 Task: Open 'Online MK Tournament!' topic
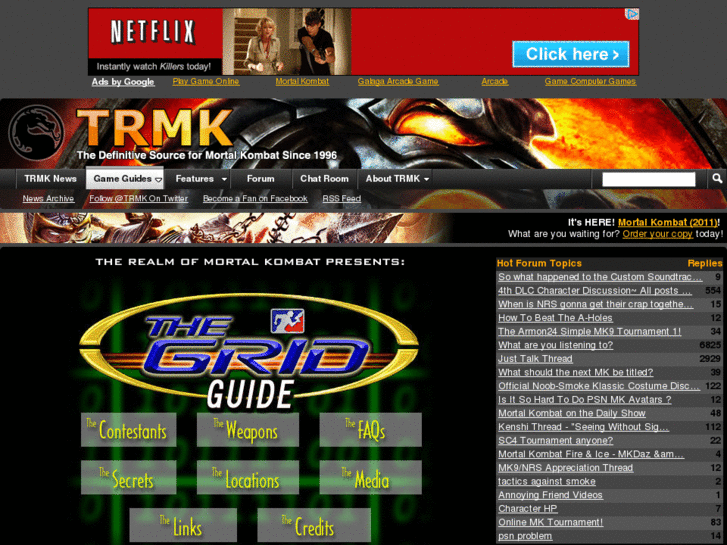(x=550, y=522)
